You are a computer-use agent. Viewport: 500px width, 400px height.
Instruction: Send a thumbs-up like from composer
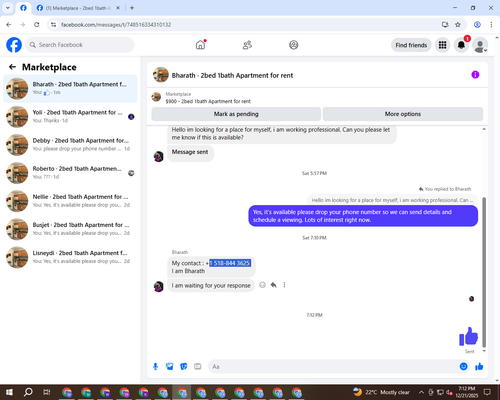coord(479,367)
